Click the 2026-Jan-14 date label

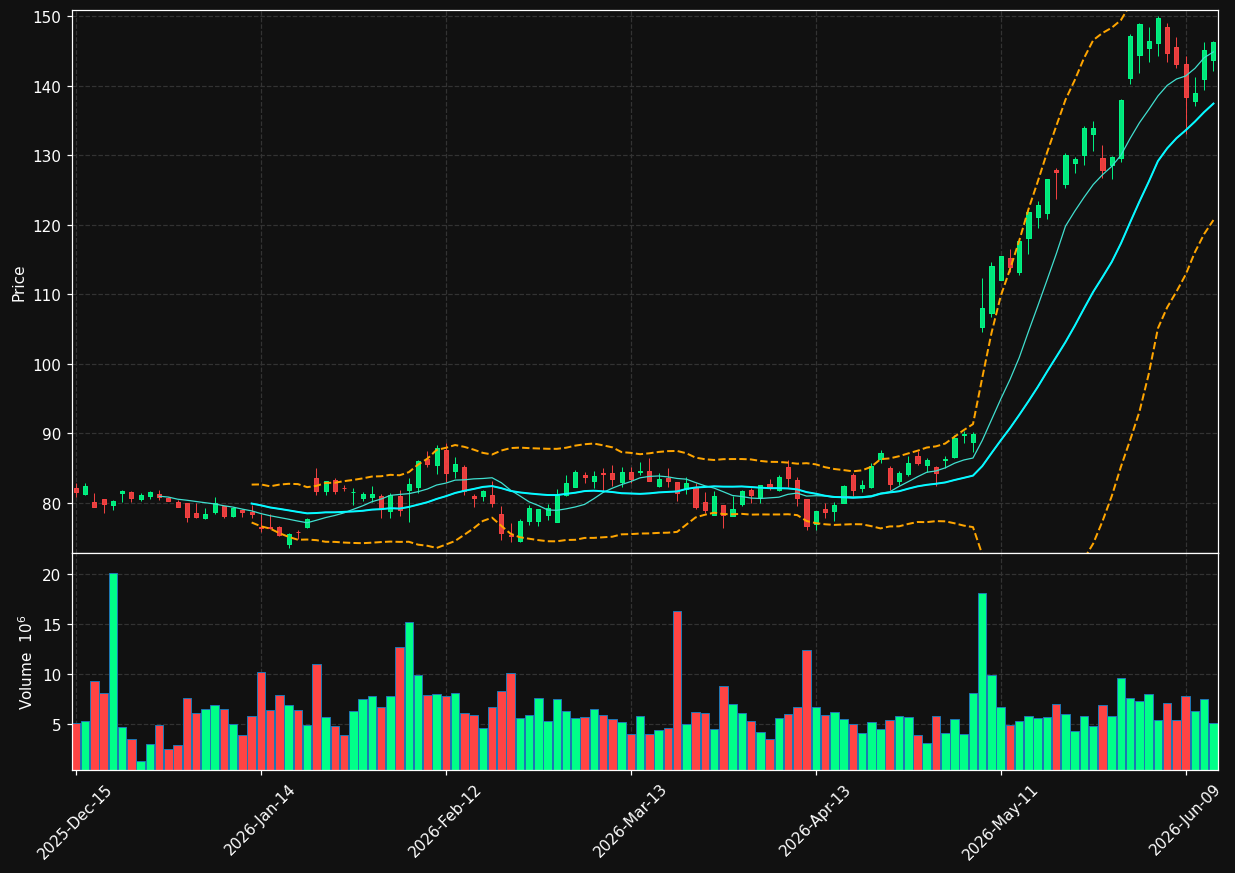tap(260, 821)
